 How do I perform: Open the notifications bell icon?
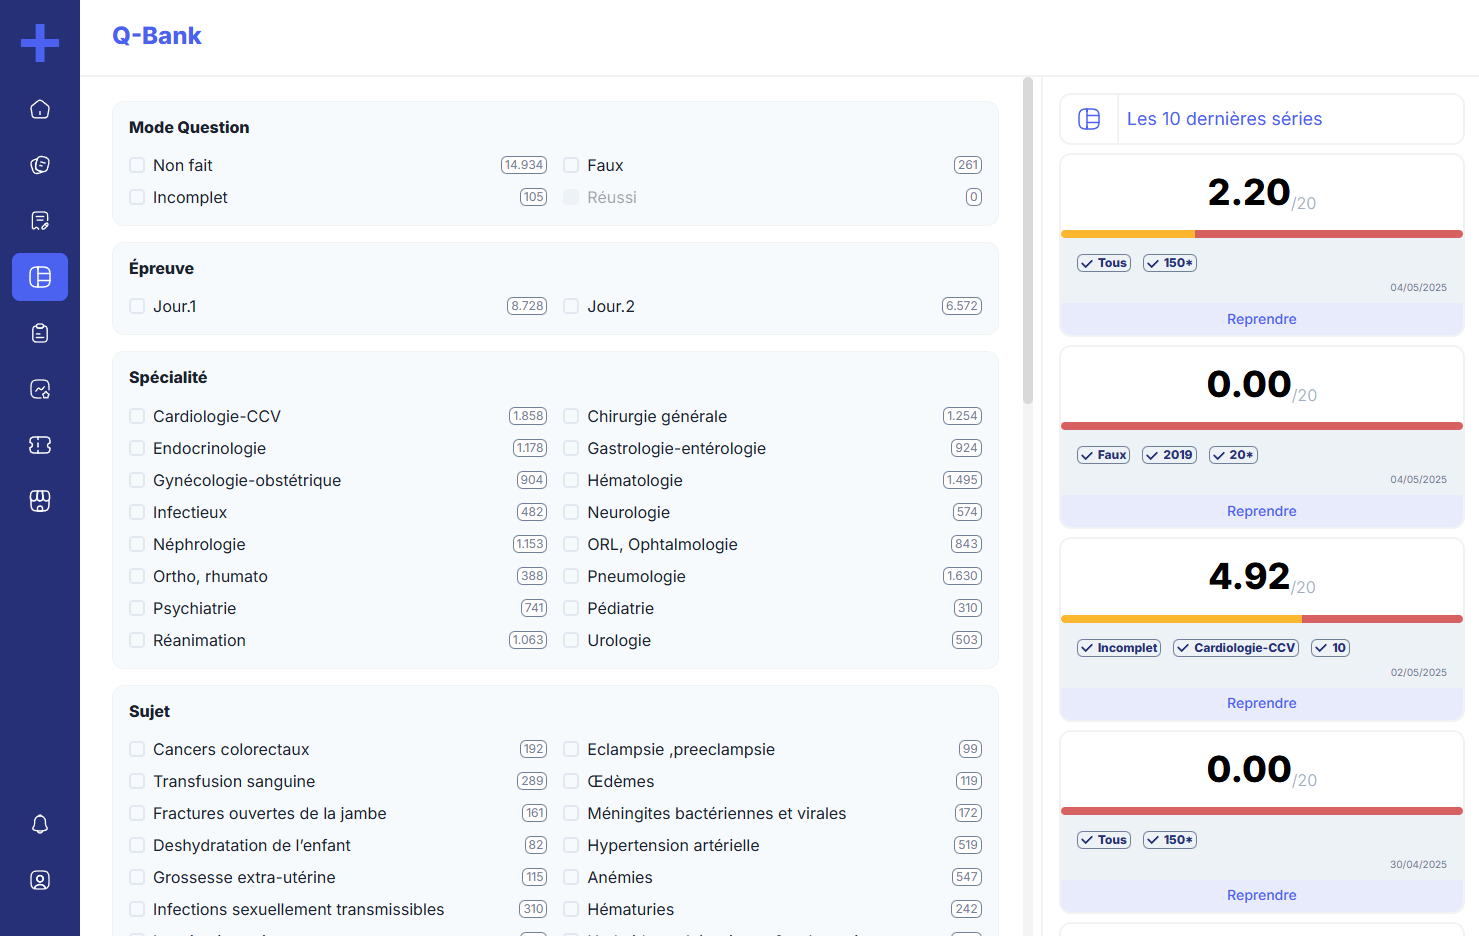point(40,824)
